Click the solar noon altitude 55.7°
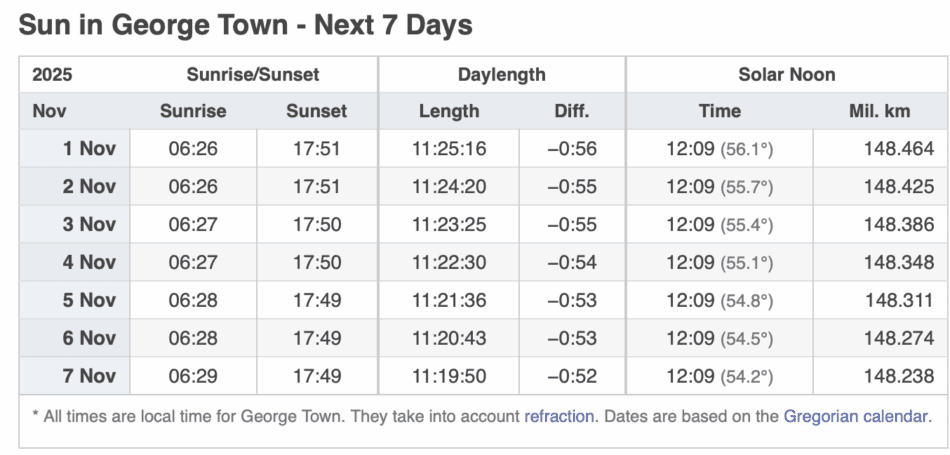This screenshot has width=950, height=455. [747, 187]
